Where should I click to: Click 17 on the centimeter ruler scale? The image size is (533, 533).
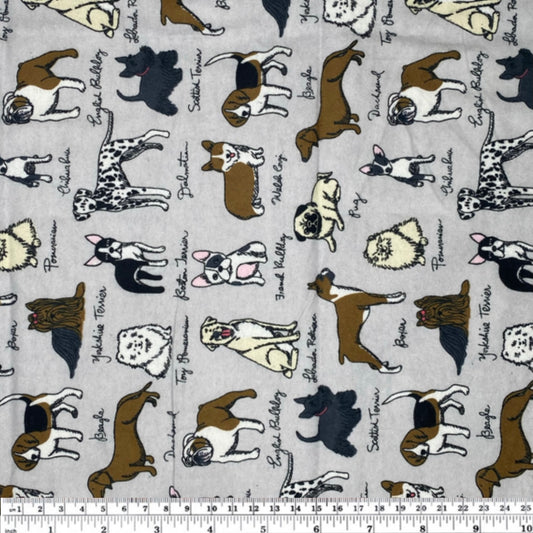coord(359,509)
